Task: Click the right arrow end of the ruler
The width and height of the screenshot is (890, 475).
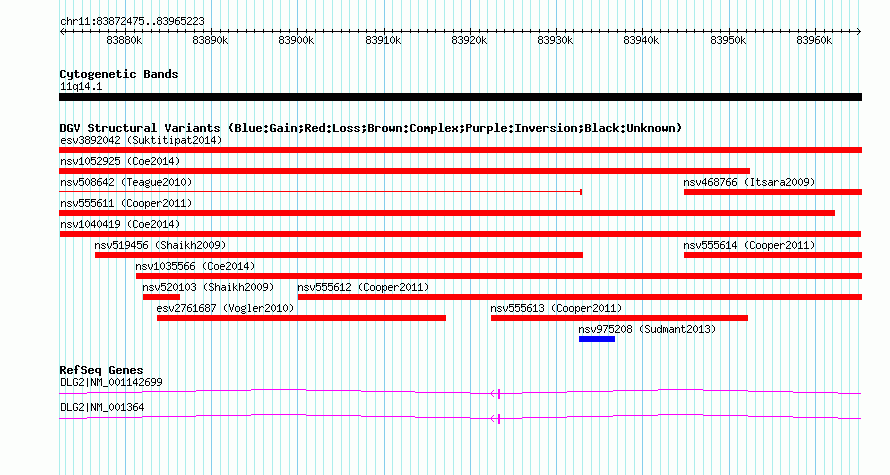Action: tap(859, 32)
